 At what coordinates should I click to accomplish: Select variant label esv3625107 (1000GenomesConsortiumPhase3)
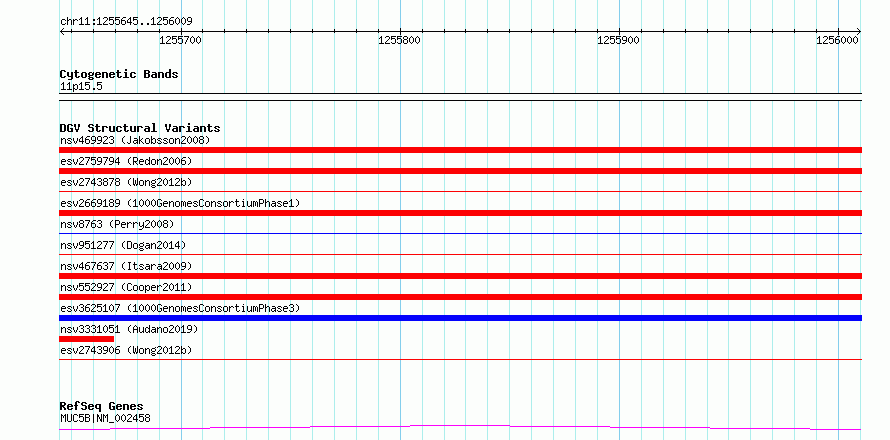click(x=180, y=308)
